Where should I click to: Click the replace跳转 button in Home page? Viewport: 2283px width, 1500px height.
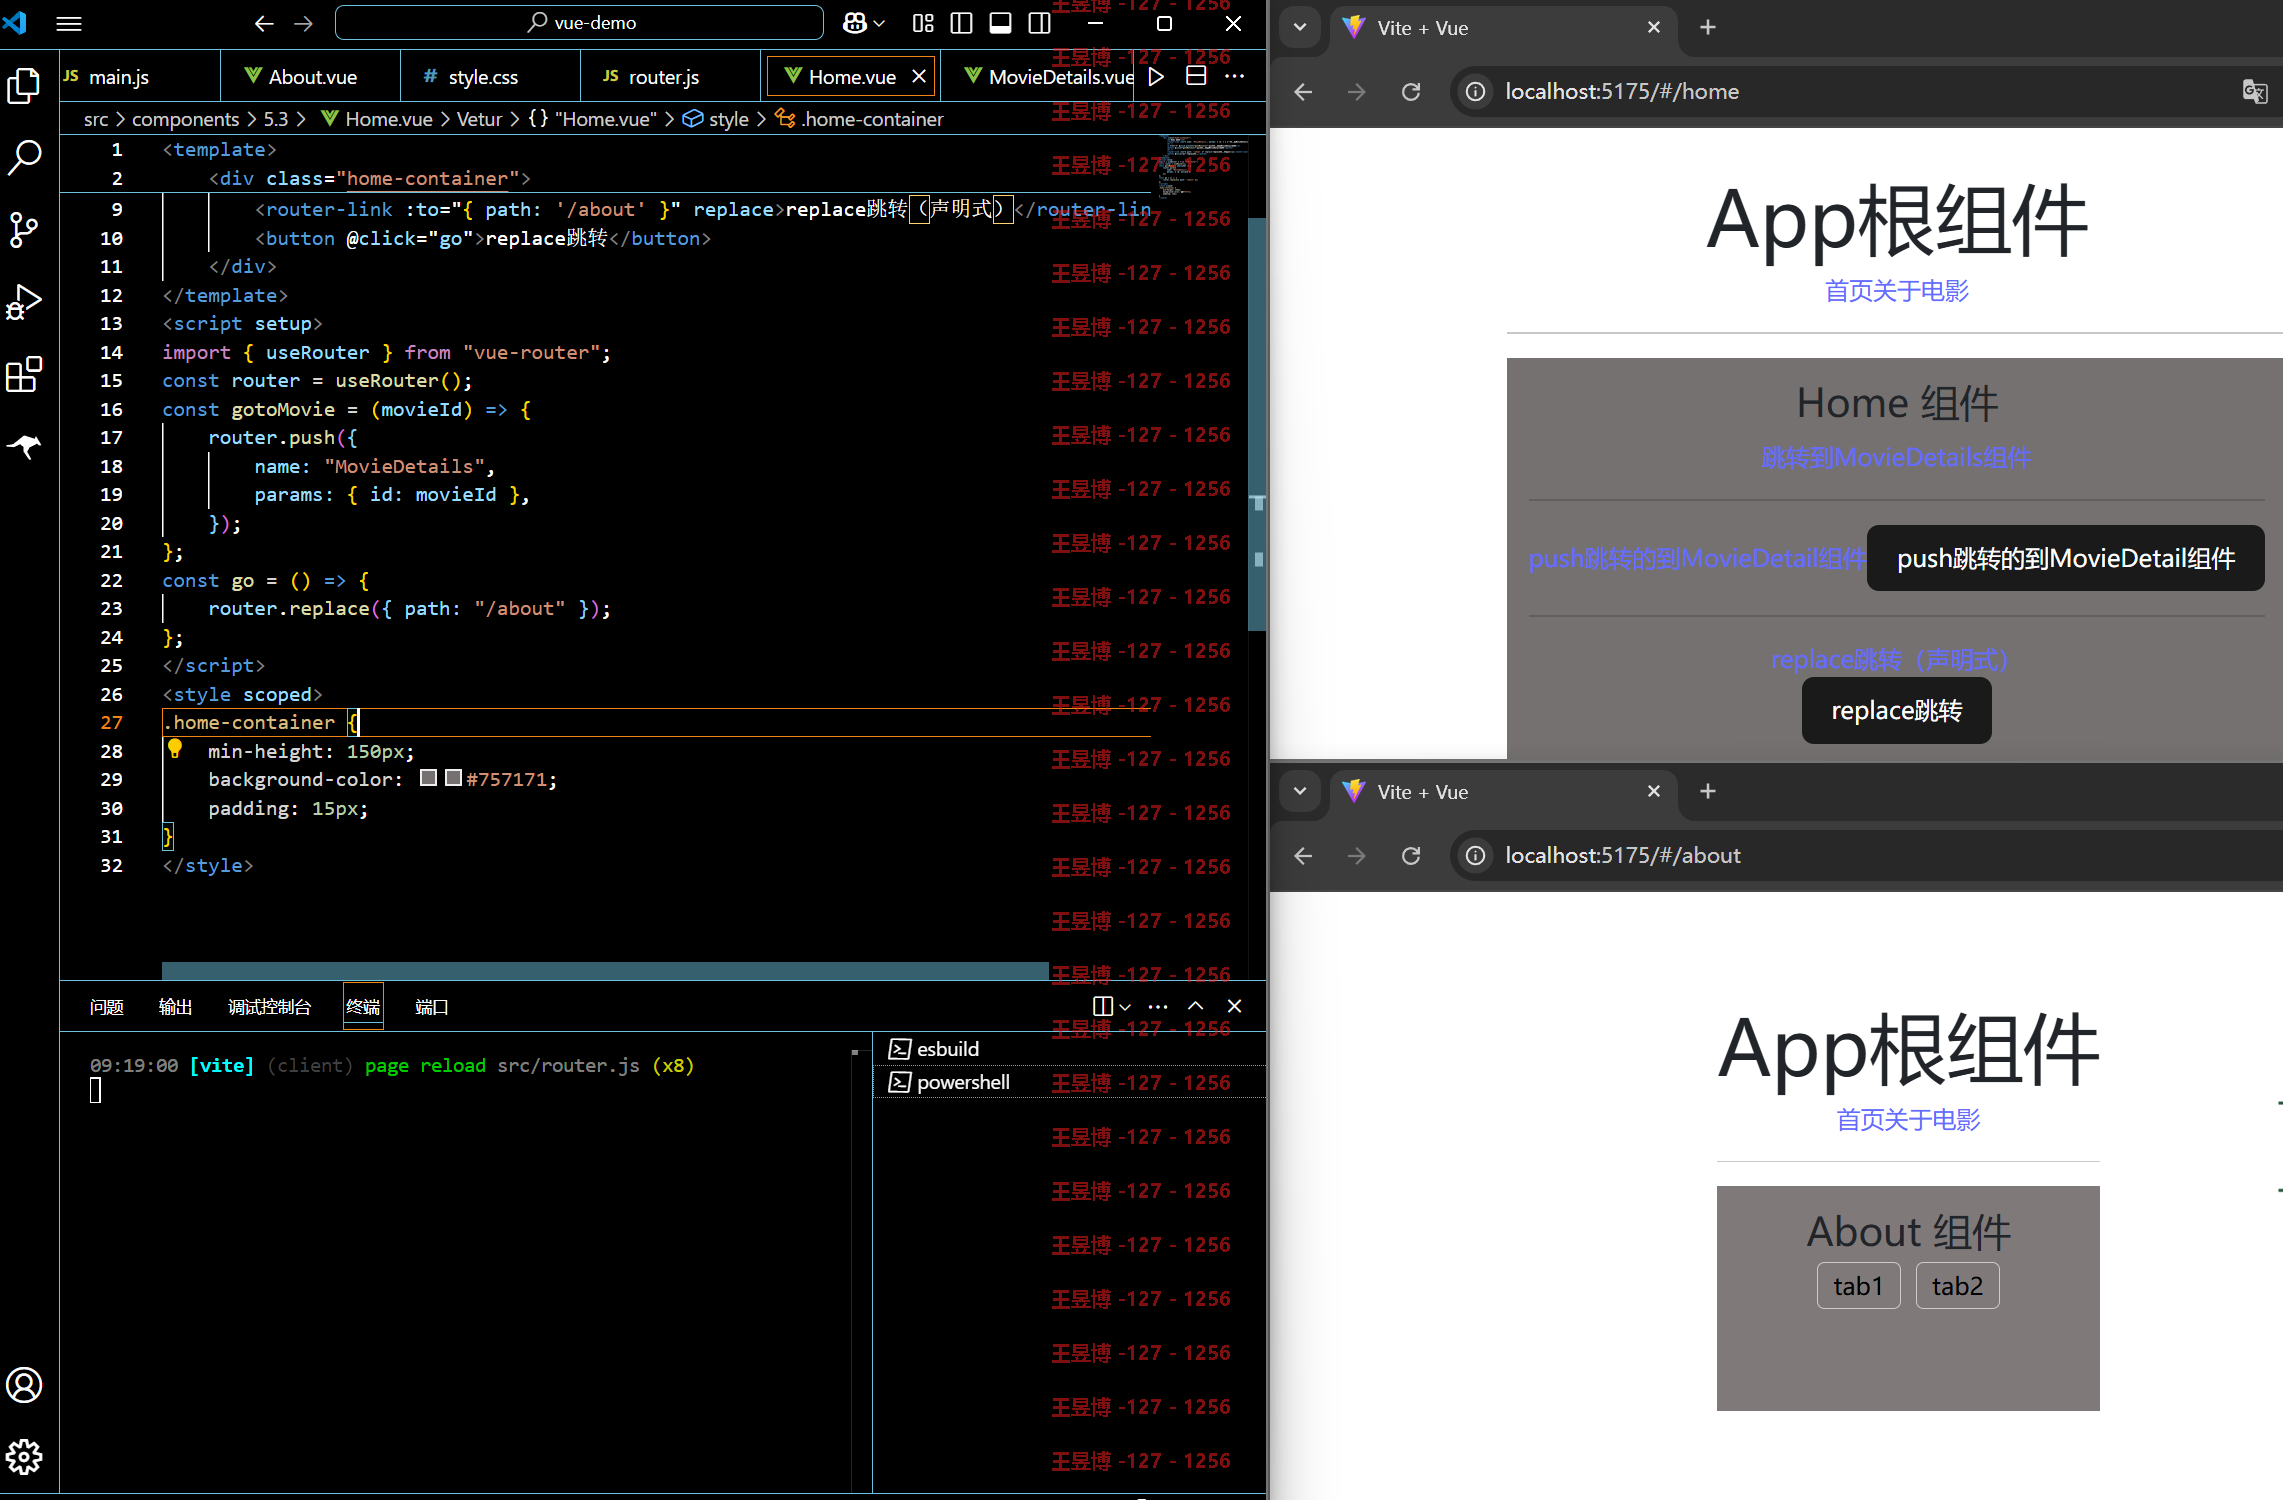(x=1896, y=711)
